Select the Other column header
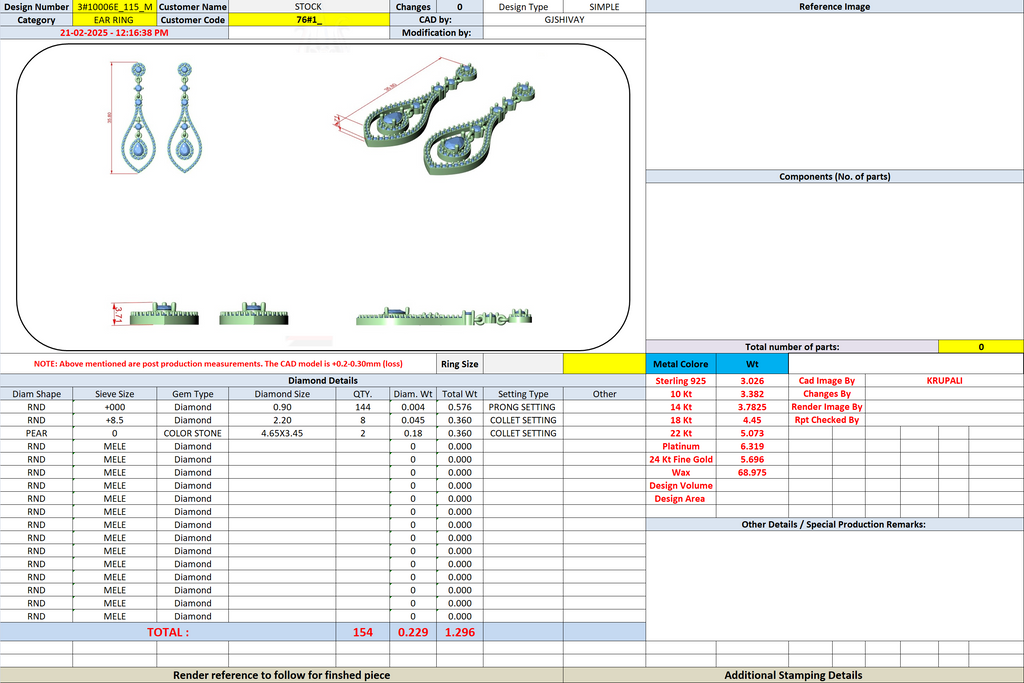1024x683 pixels. click(604, 394)
